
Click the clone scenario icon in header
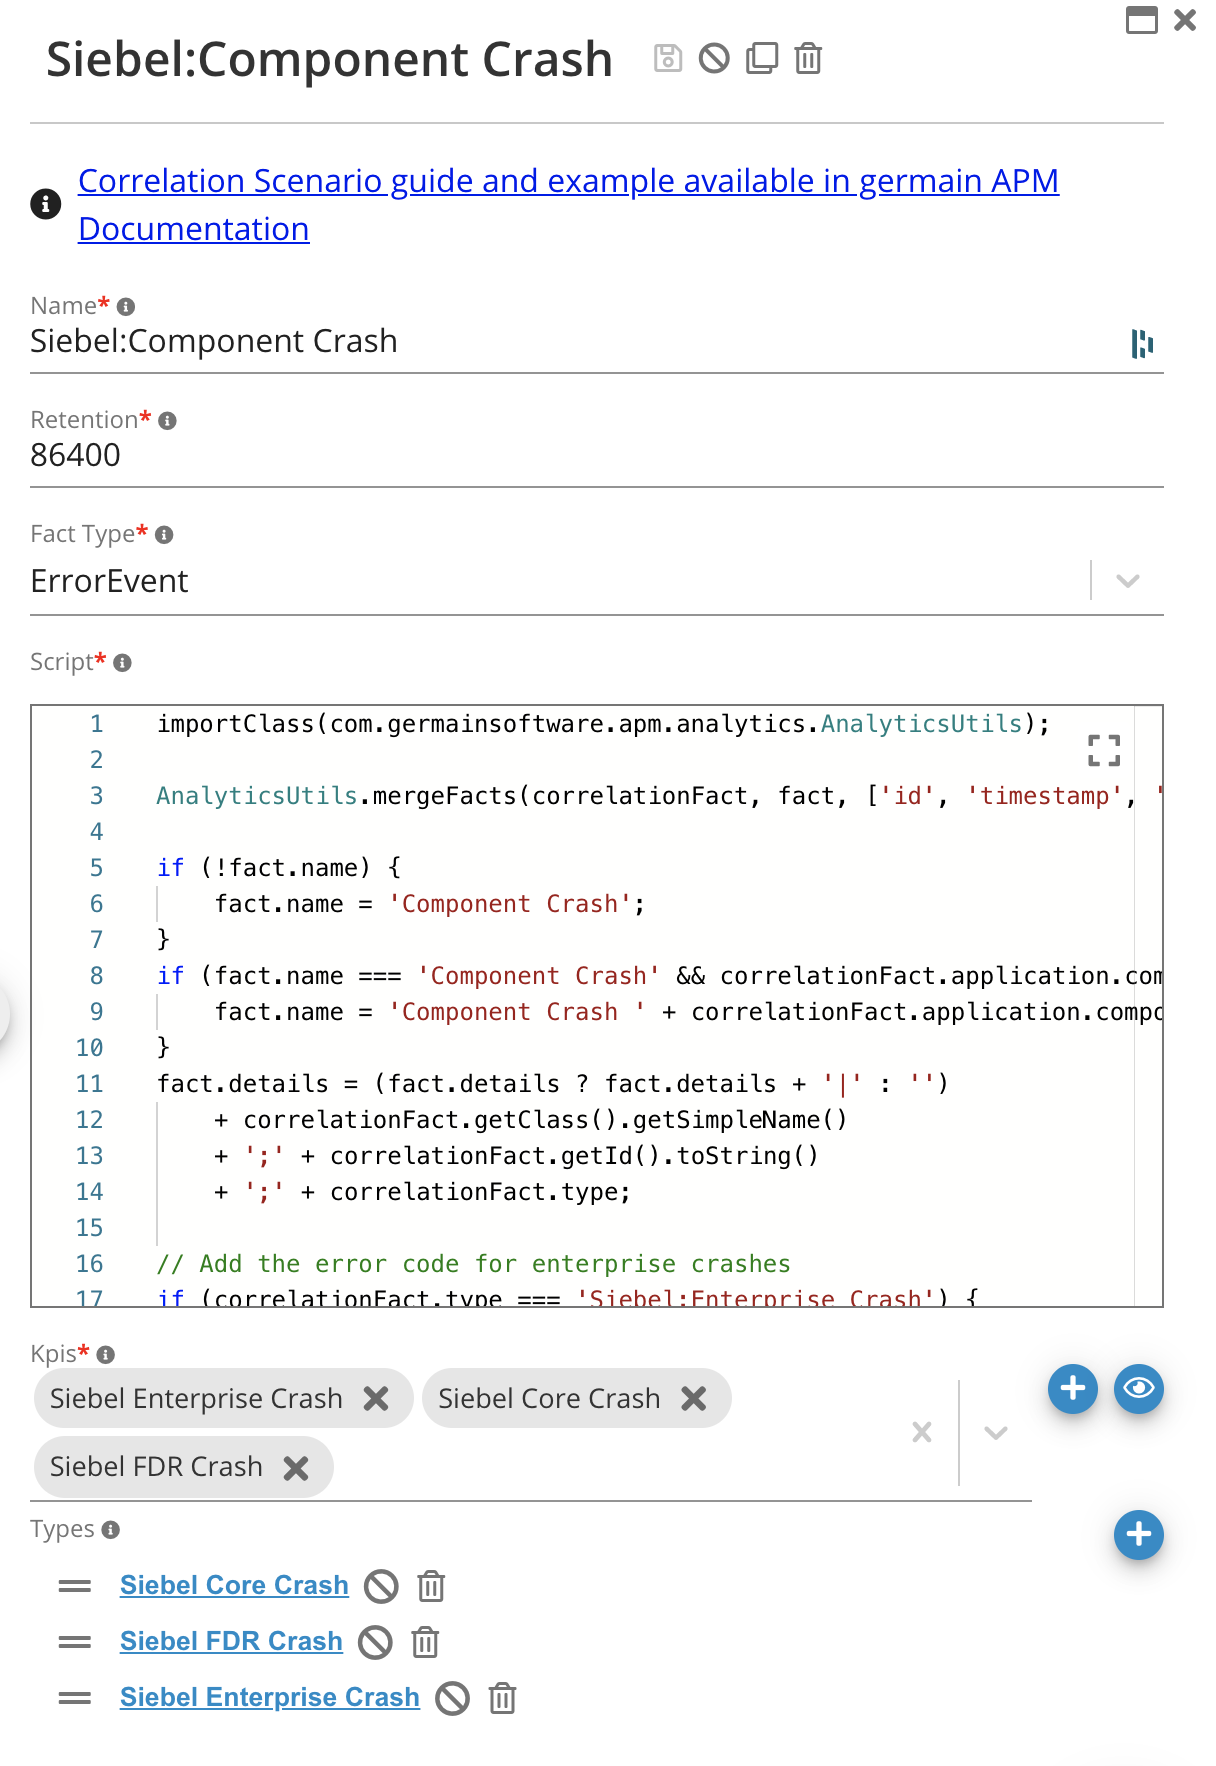(761, 59)
